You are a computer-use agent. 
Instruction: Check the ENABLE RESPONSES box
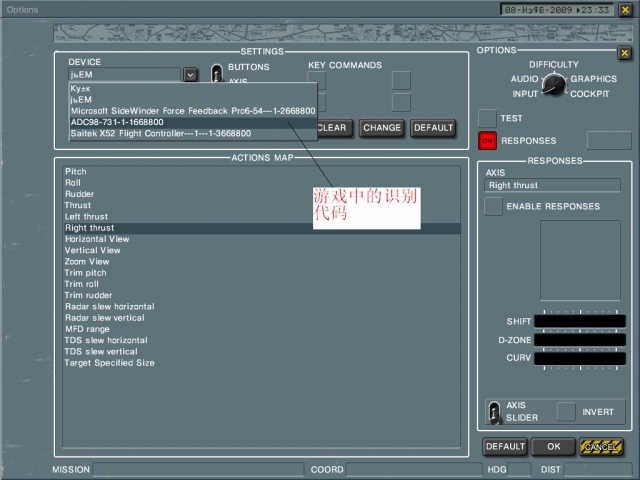pos(493,207)
